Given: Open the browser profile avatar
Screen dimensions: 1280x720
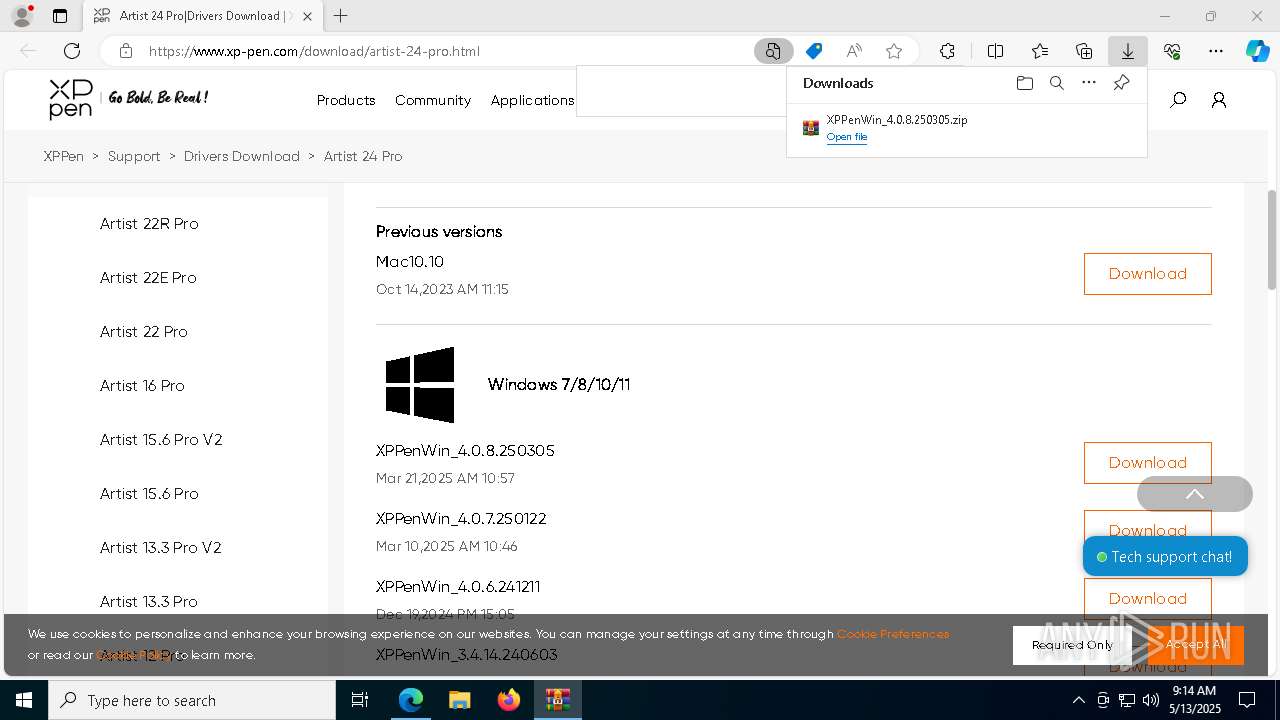Looking at the screenshot, I should (x=22, y=16).
